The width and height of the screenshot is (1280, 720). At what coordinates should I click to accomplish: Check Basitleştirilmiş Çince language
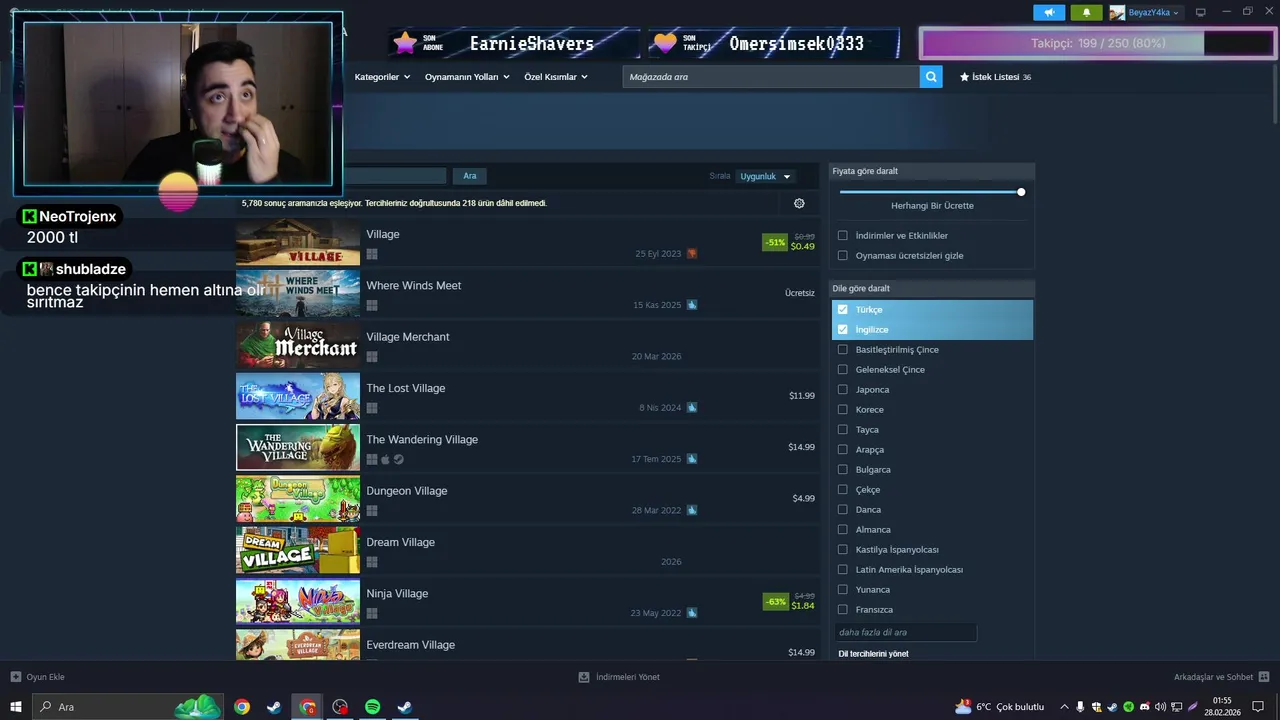pos(843,350)
